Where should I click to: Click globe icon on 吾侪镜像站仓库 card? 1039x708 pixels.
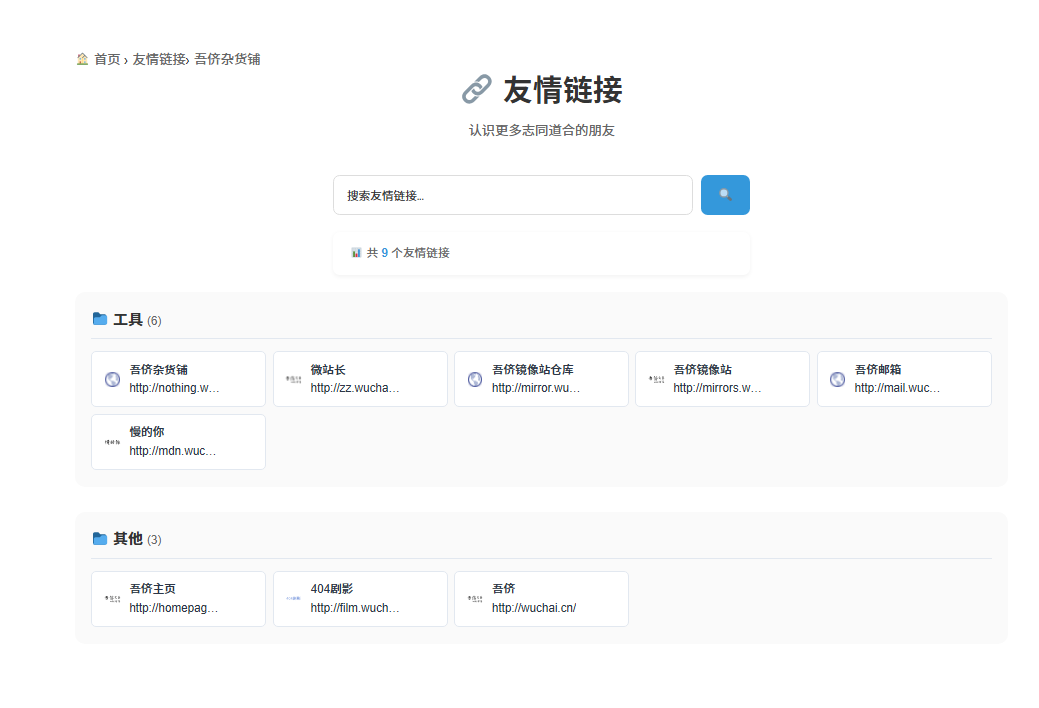[475, 379]
